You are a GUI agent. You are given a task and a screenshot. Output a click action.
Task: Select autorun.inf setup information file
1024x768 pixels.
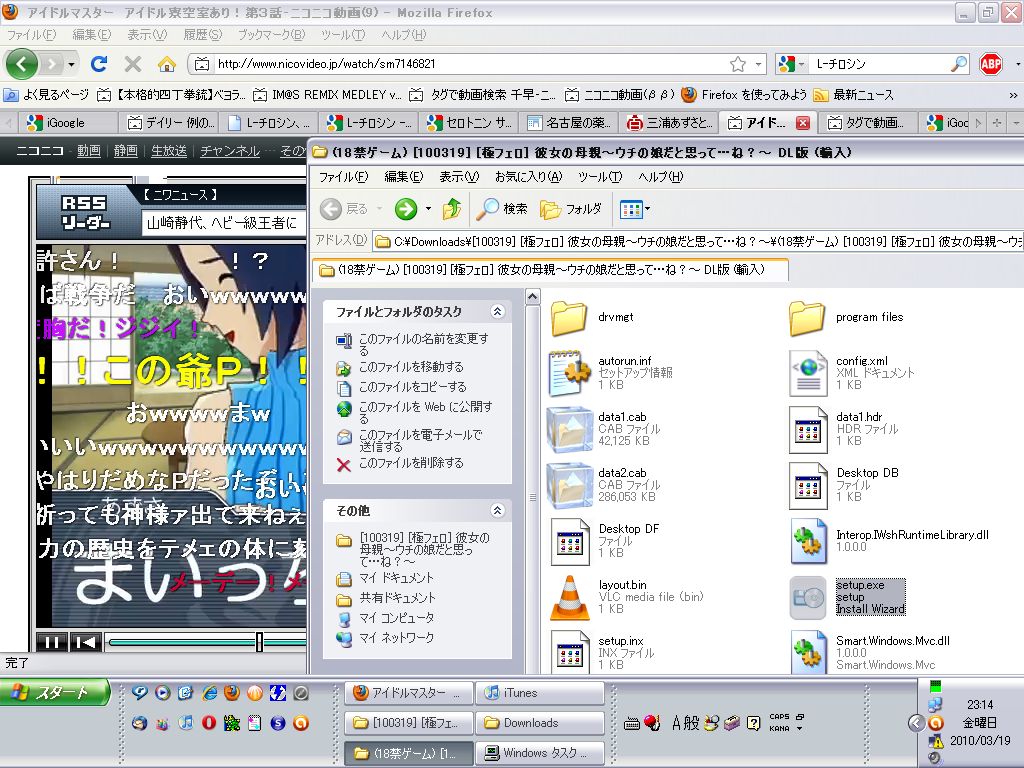tap(611, 373)
